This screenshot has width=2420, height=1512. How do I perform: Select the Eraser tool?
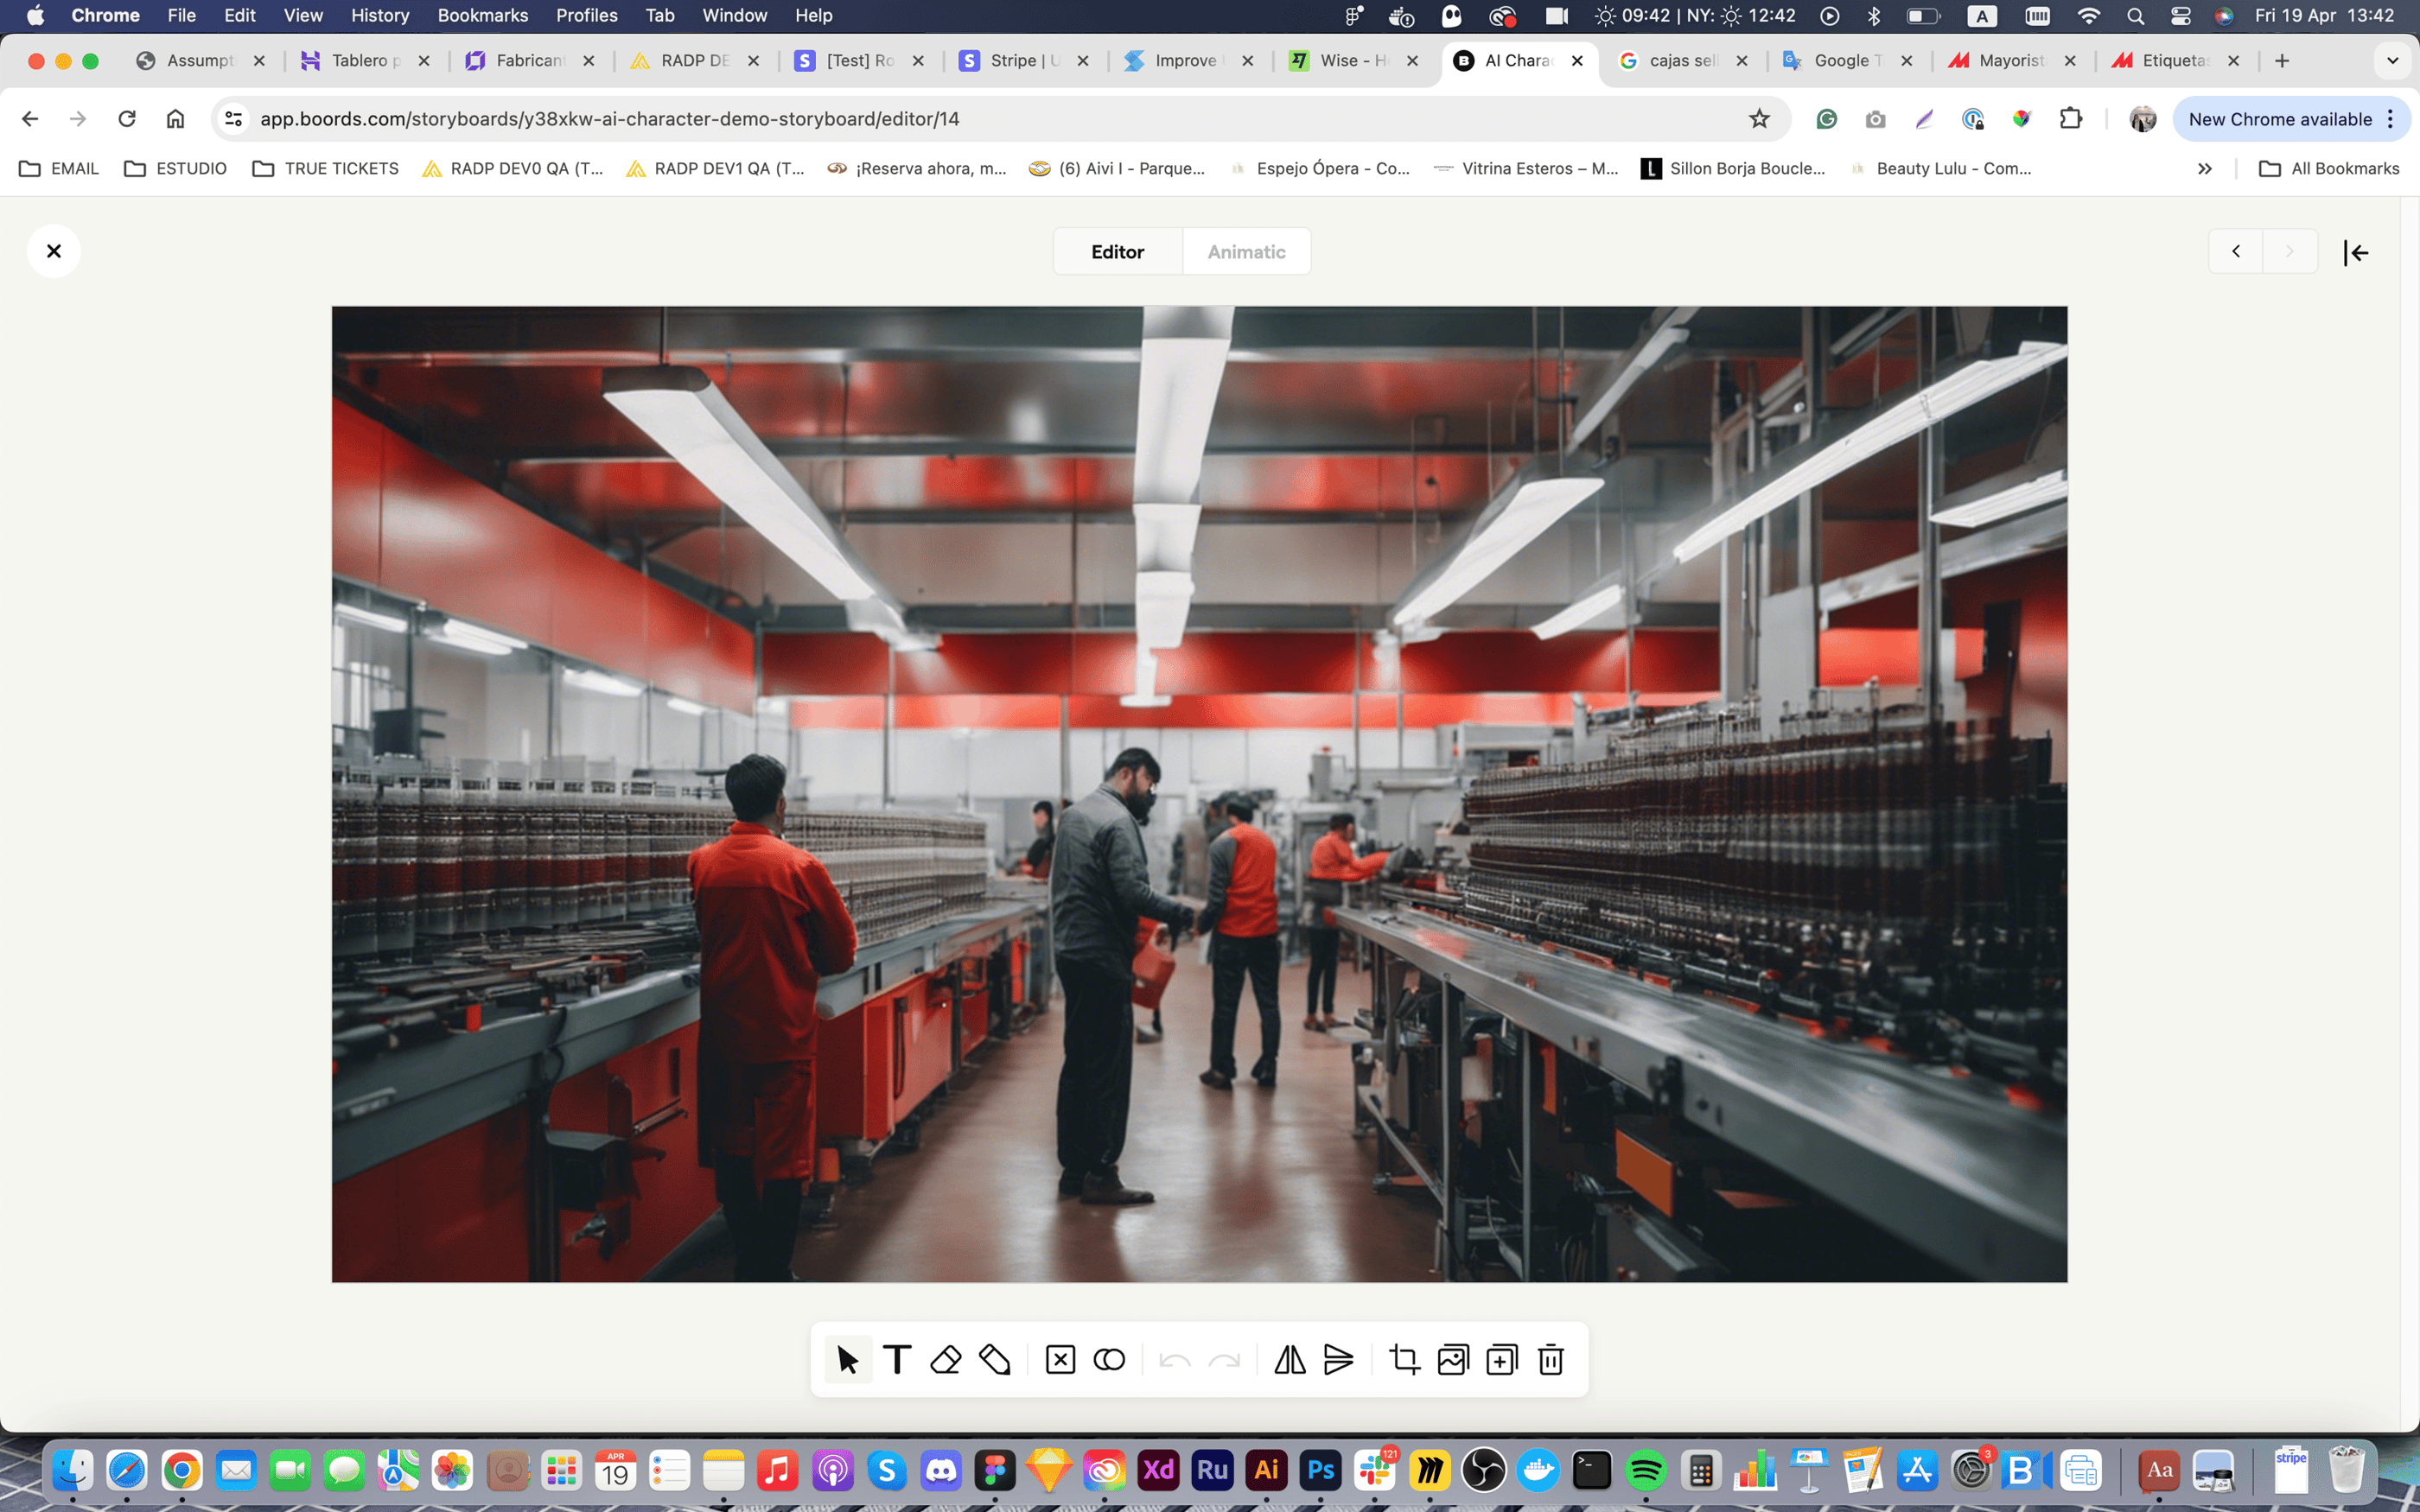click(x=945, y=1360)
